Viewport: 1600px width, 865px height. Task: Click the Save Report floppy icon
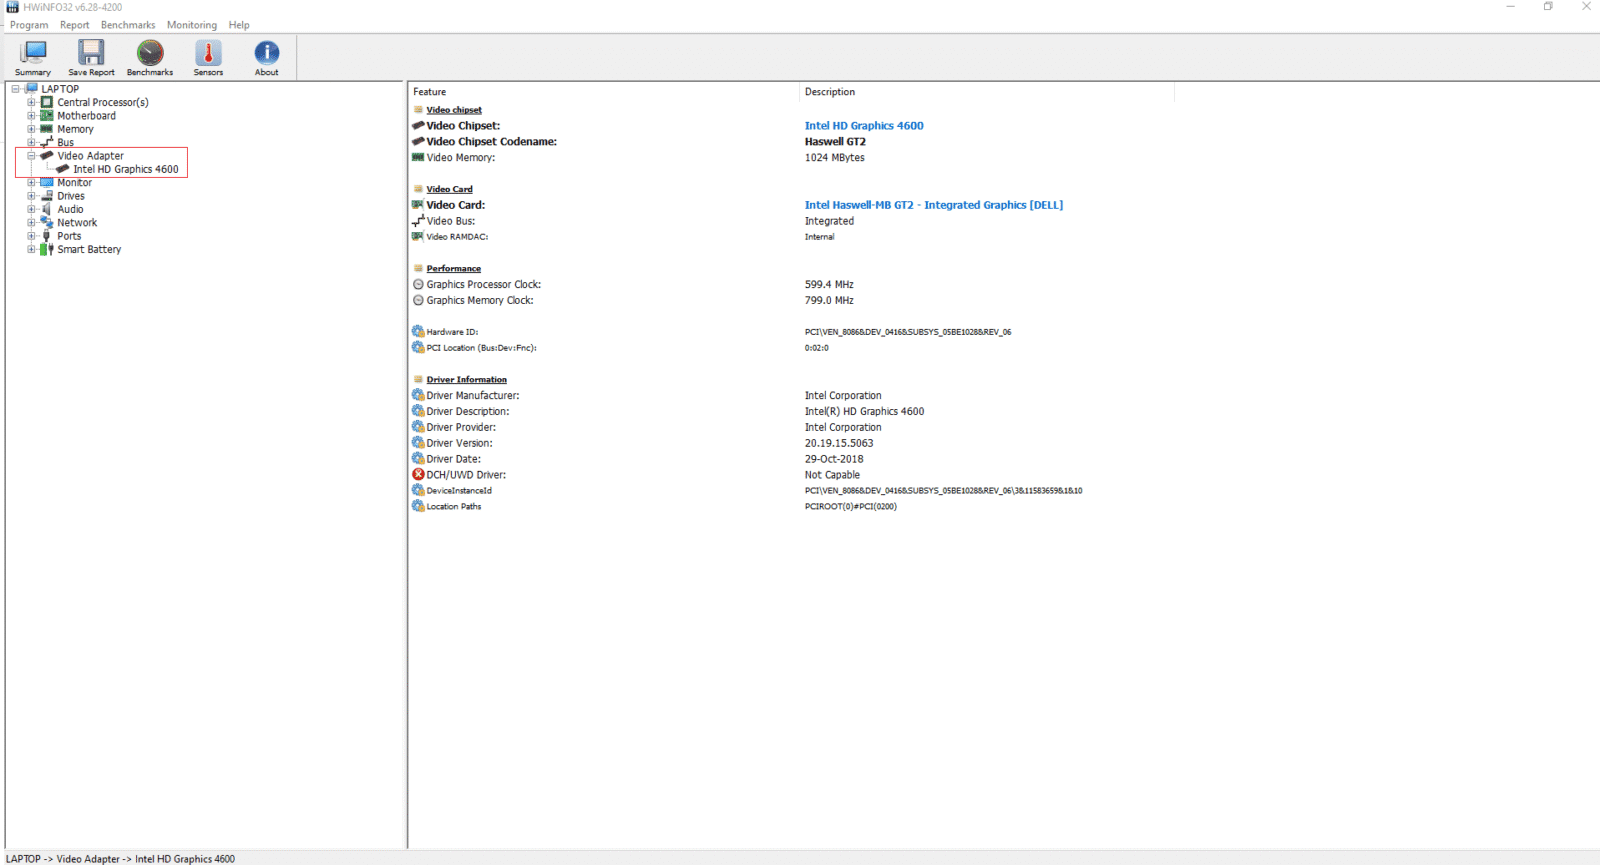[91, 55]
